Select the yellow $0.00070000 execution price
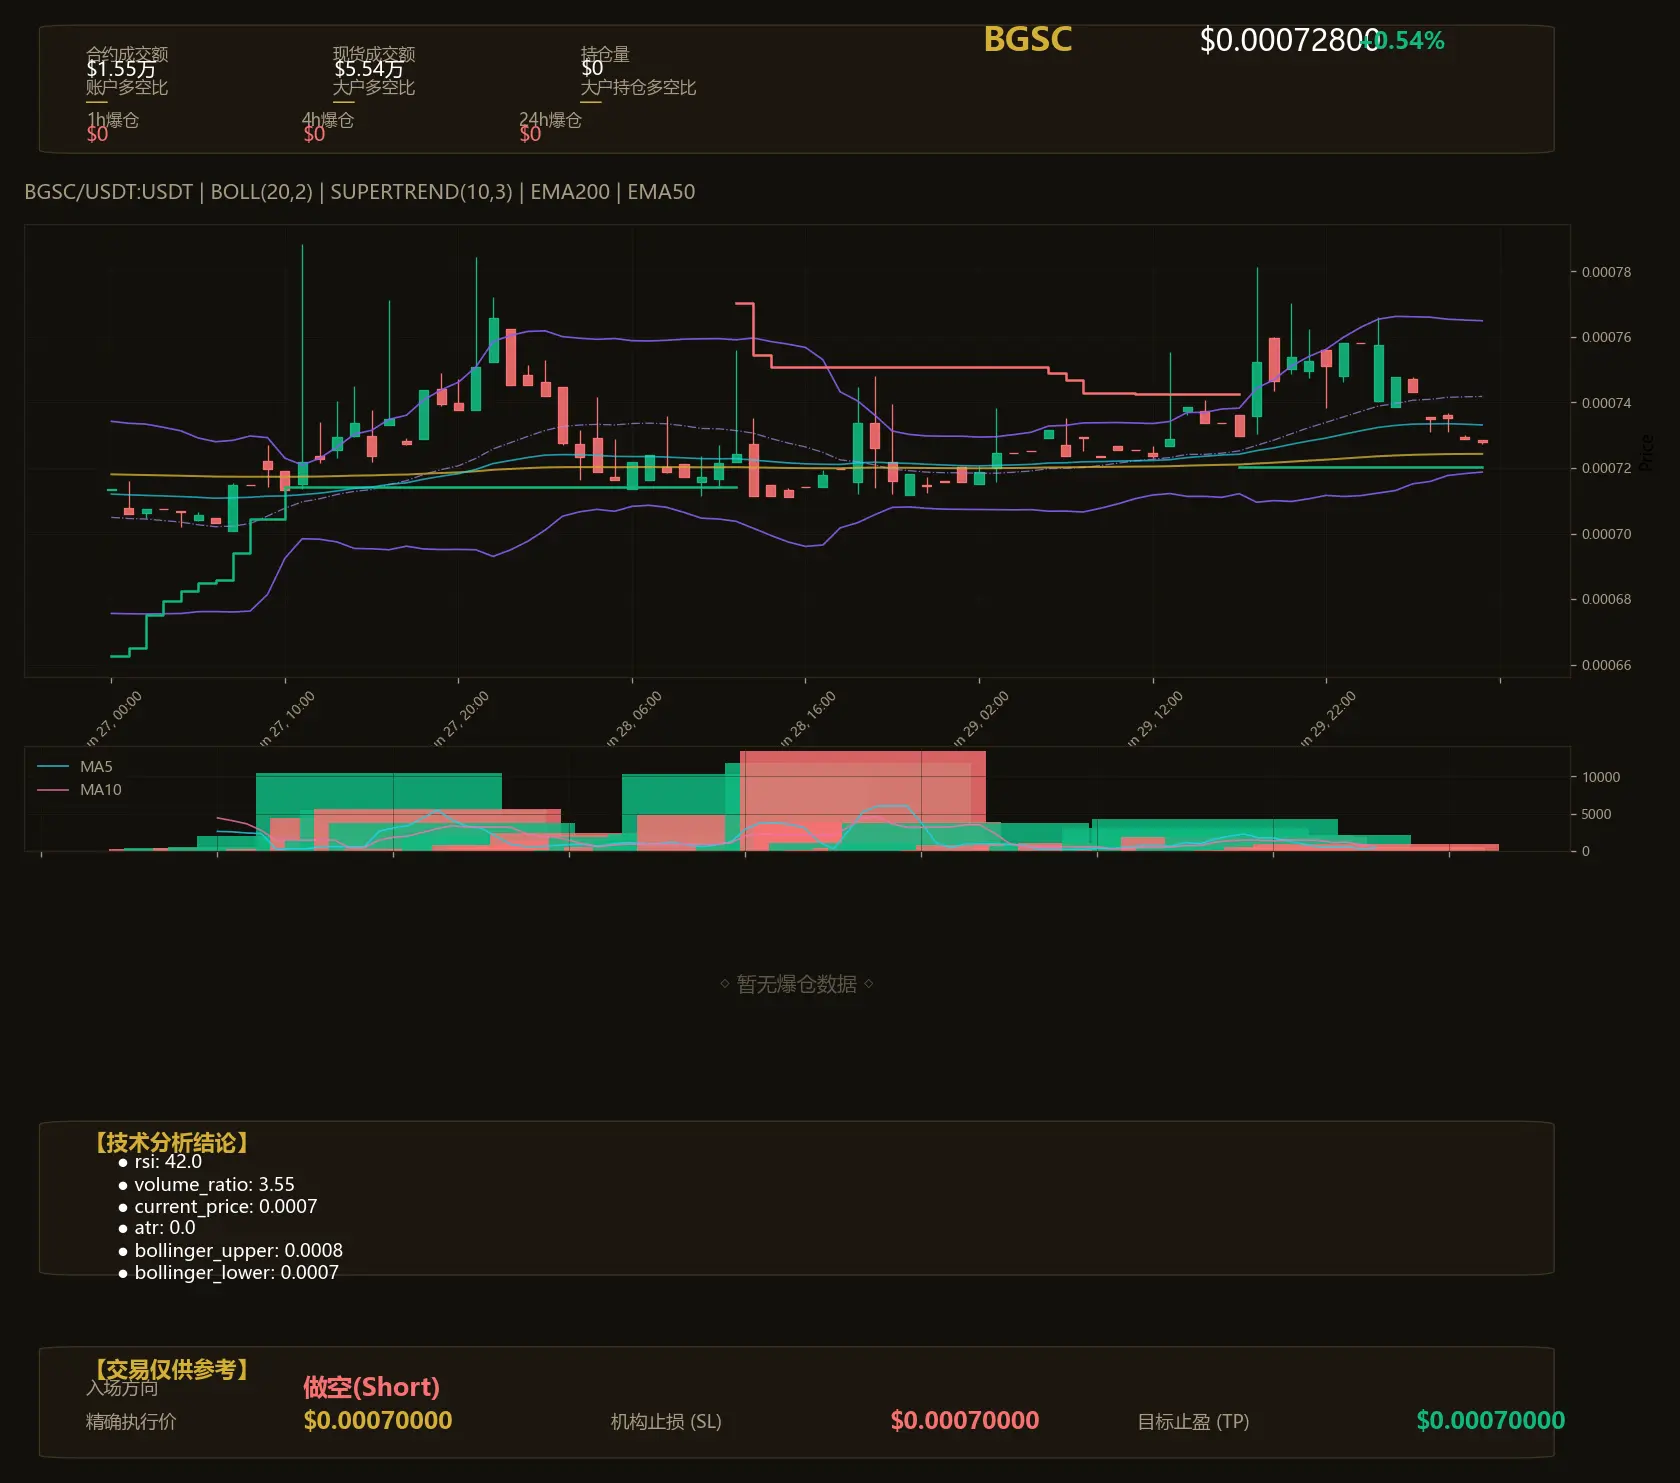Screen dimensions: 1680x1483 point(378,1420)
